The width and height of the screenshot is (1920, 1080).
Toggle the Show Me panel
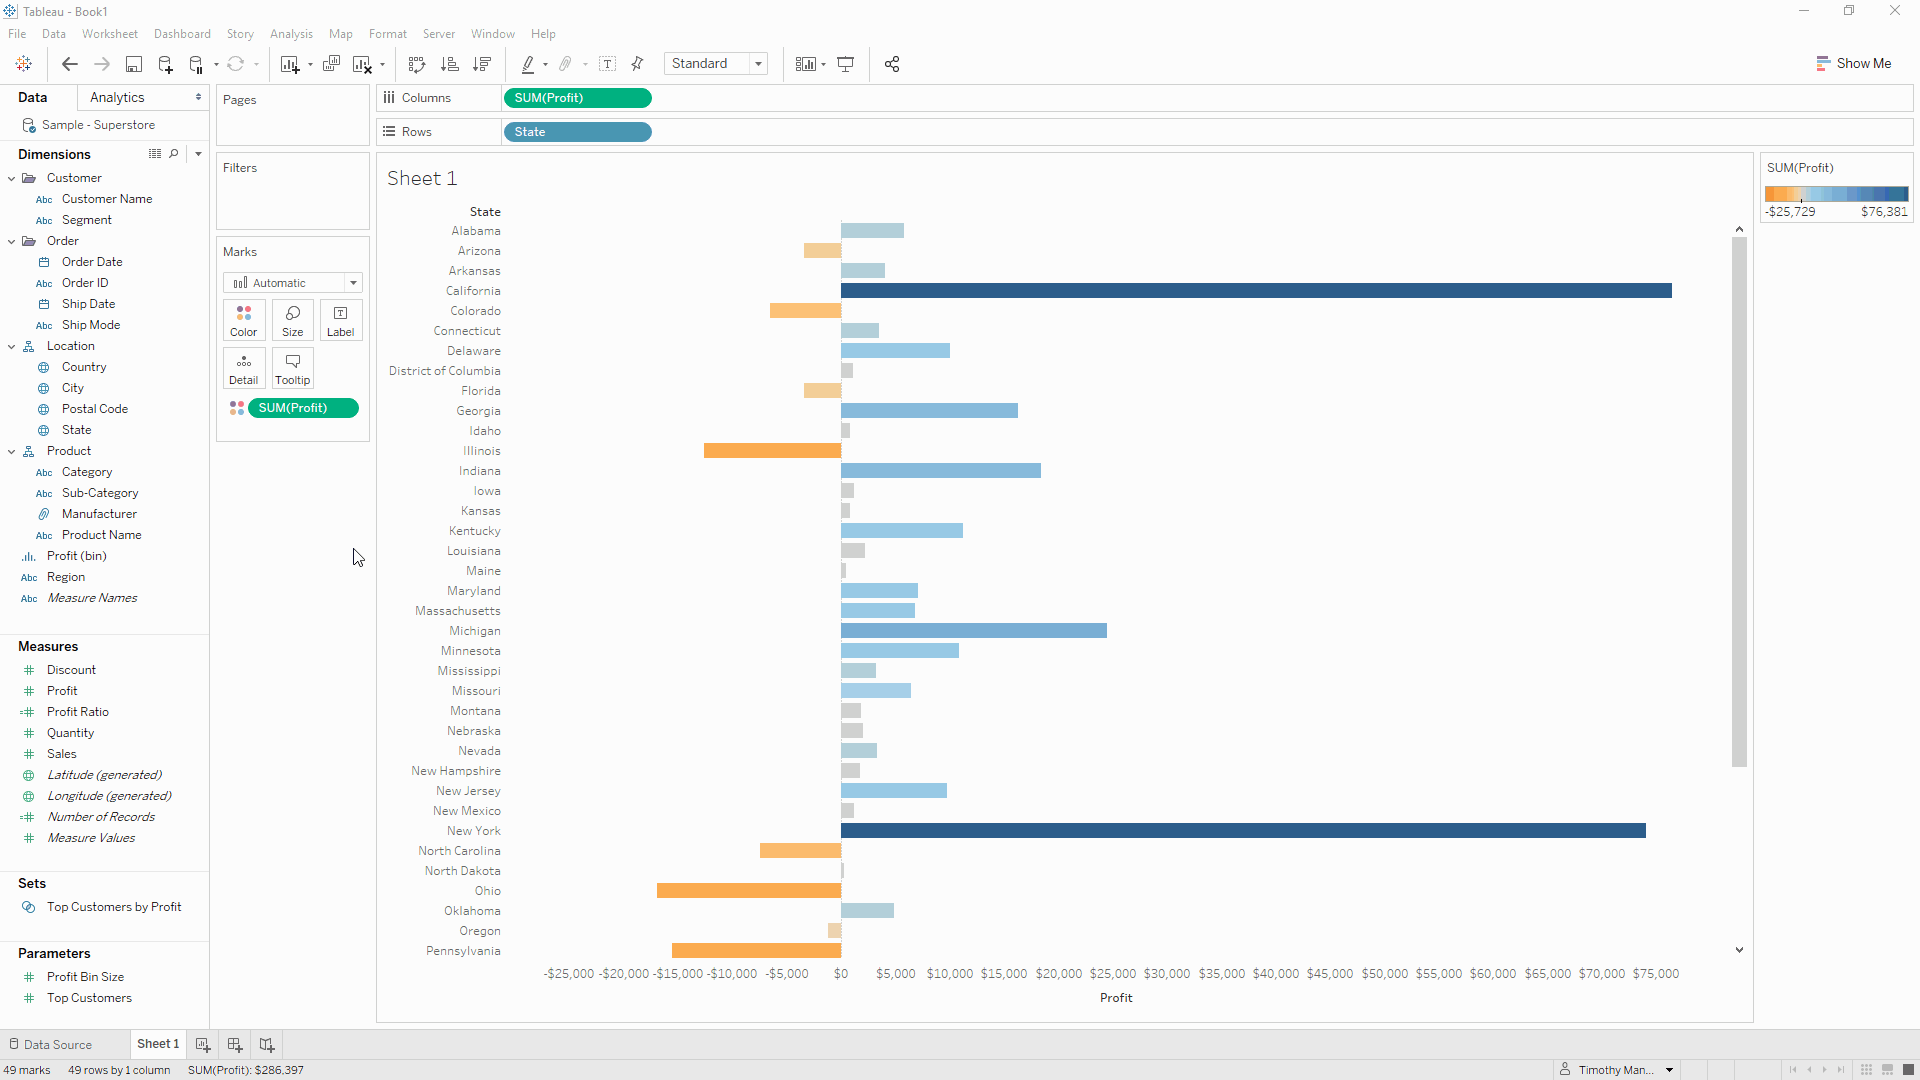[x=1853, y=63]
